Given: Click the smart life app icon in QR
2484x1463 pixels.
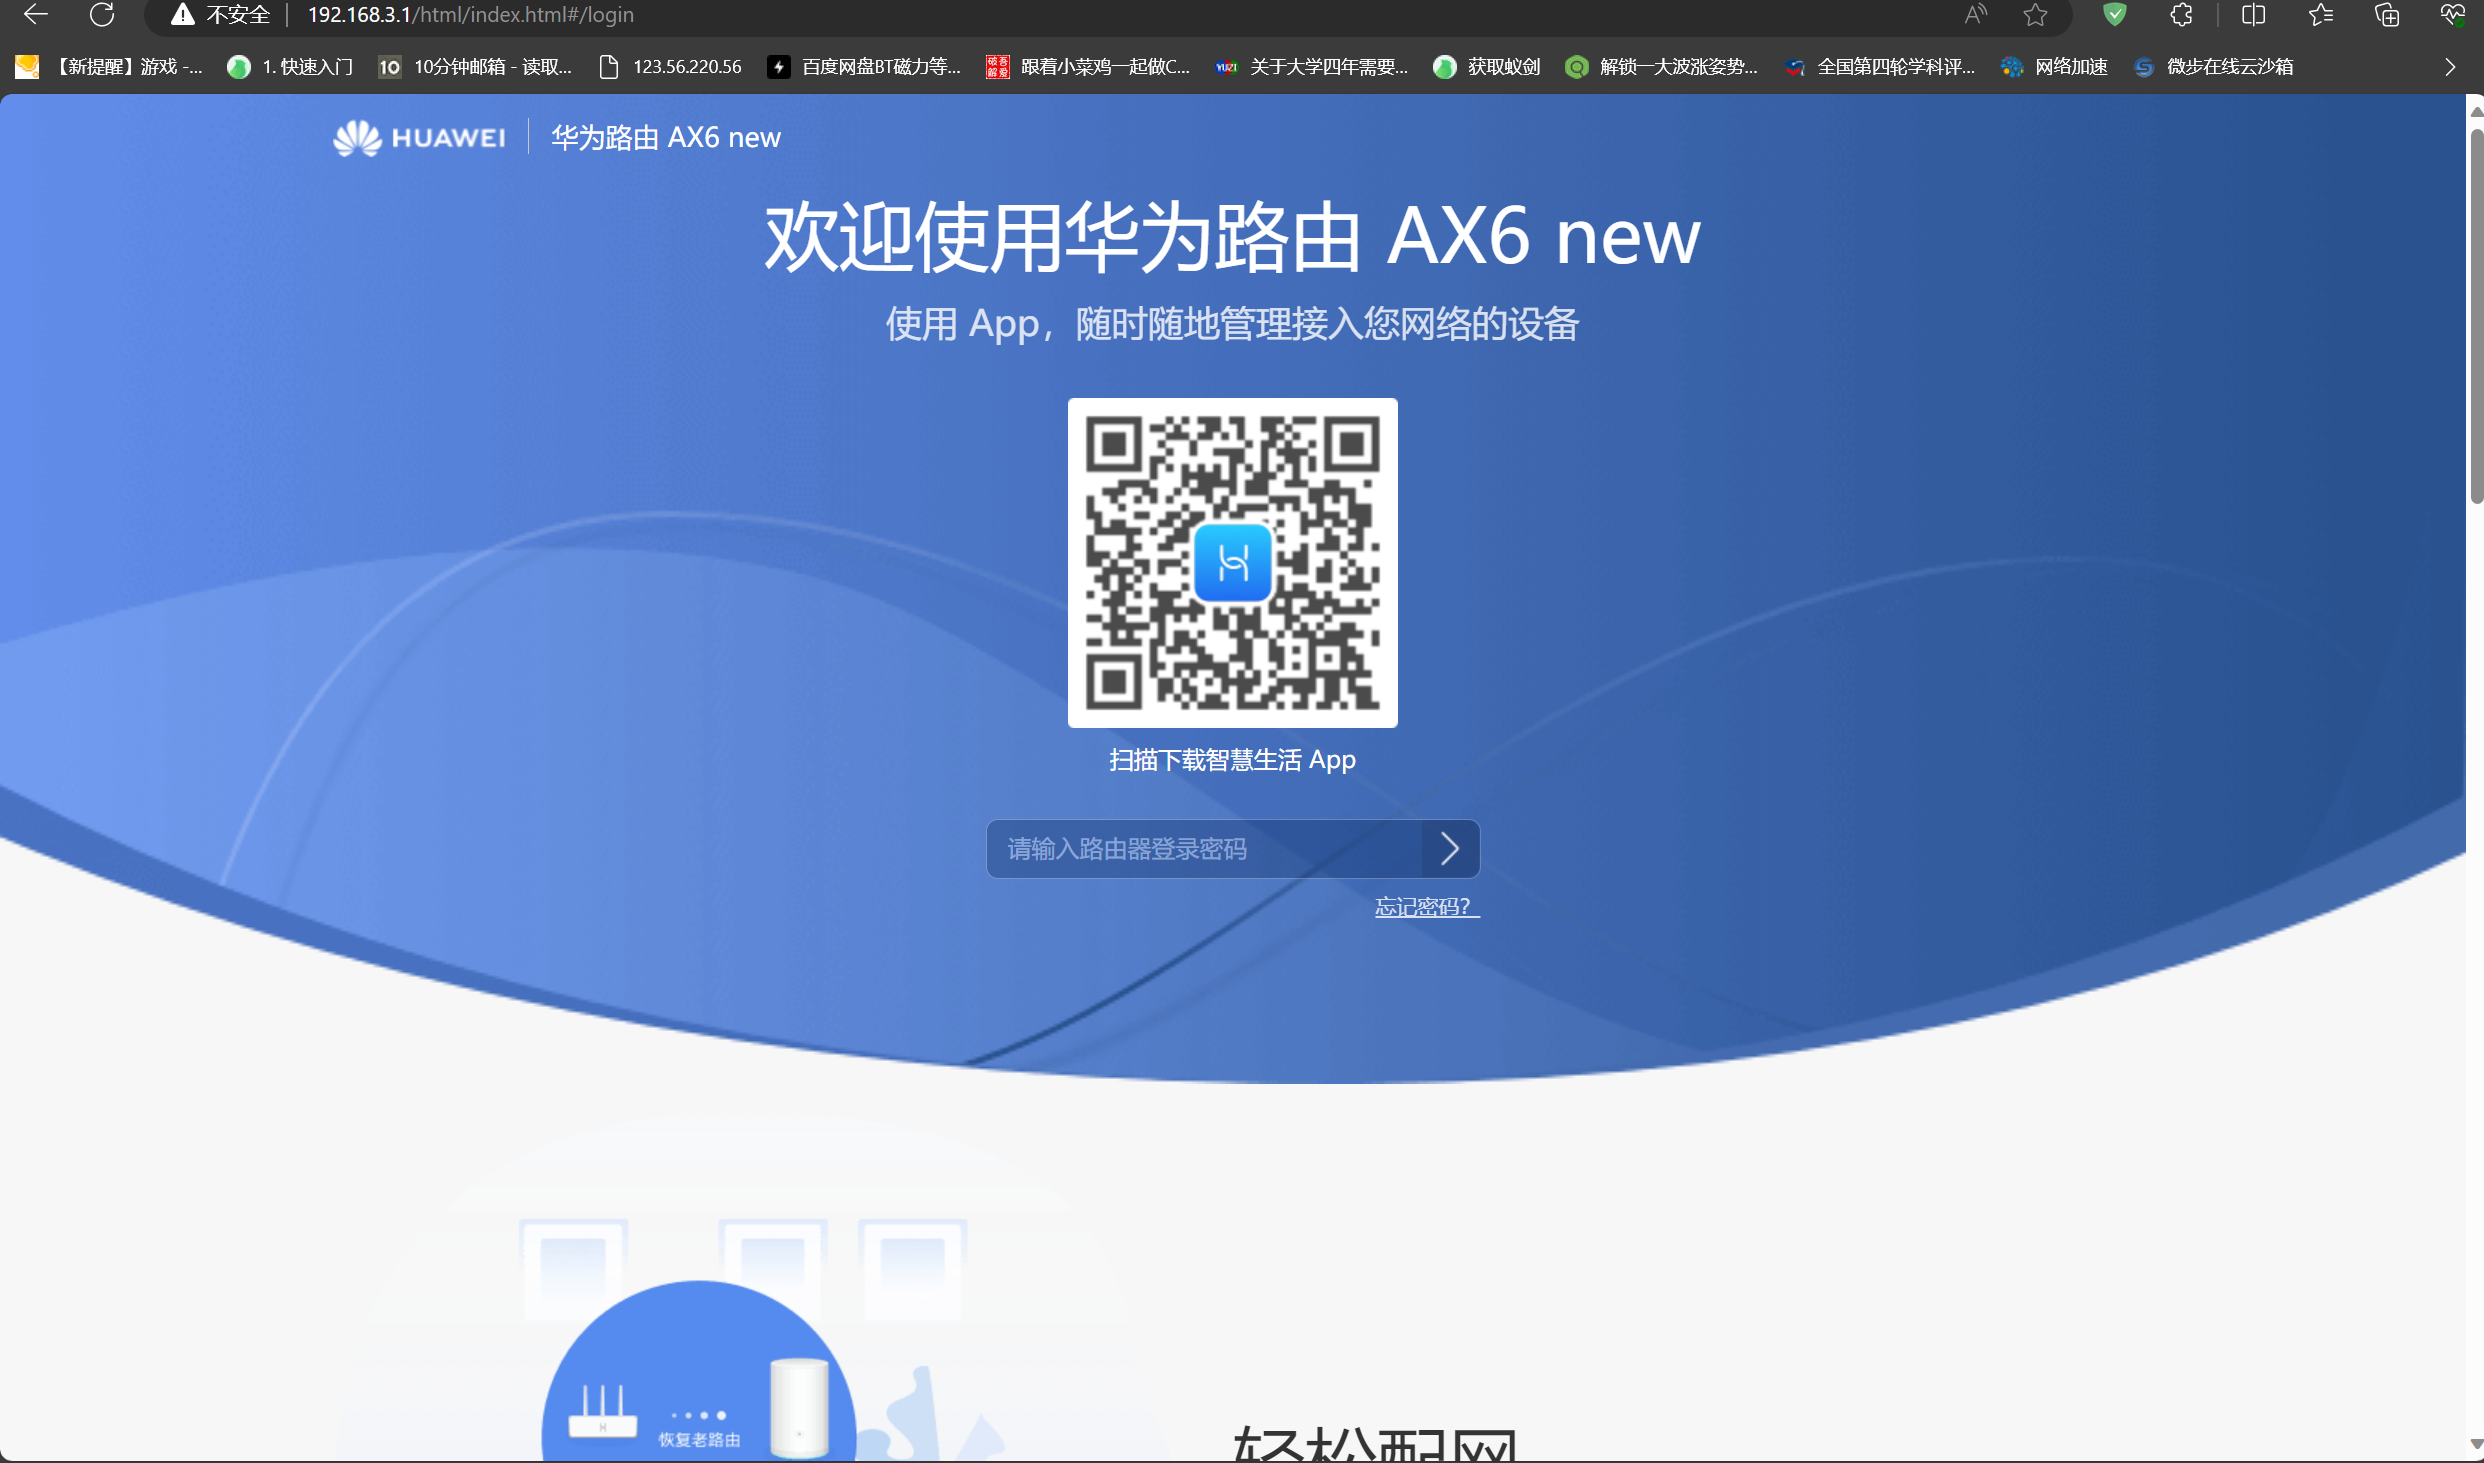Looking at the screenshot, I should pos(1233,563).
